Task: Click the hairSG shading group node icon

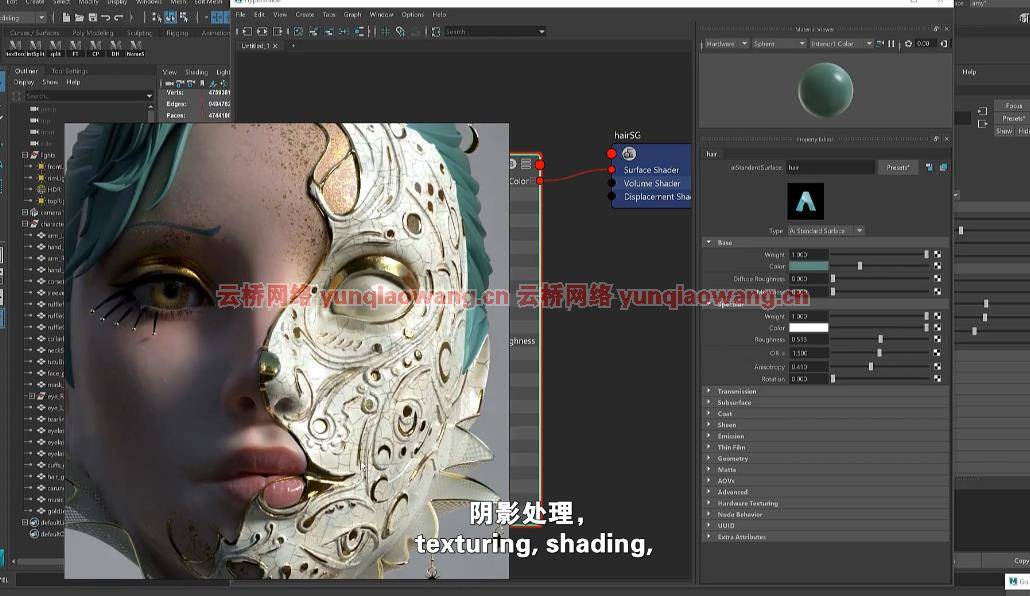Action: [x=629, y=154]
